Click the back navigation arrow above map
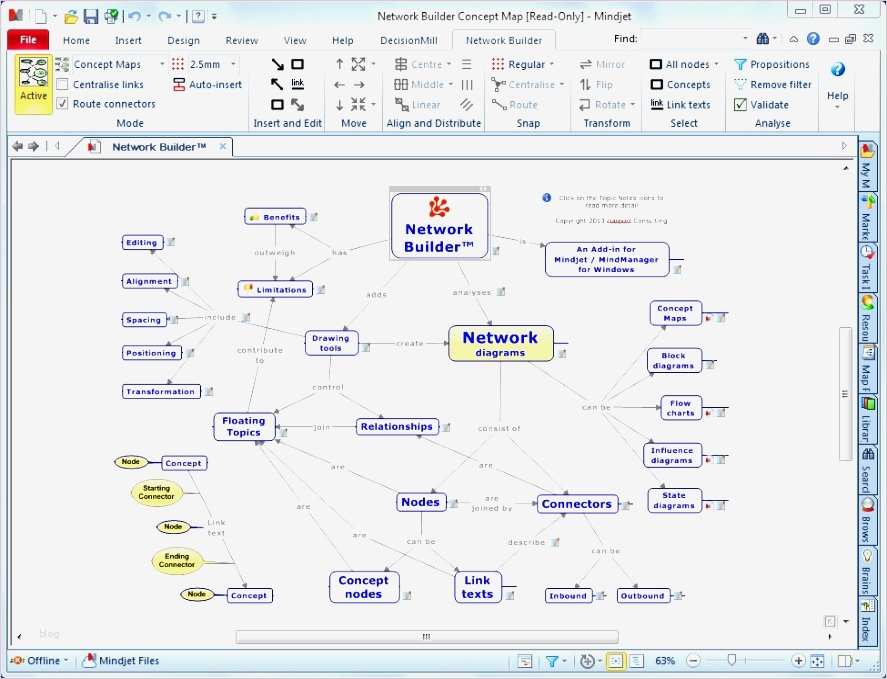This screenshot has width=887, height=679. click(18, 147)
